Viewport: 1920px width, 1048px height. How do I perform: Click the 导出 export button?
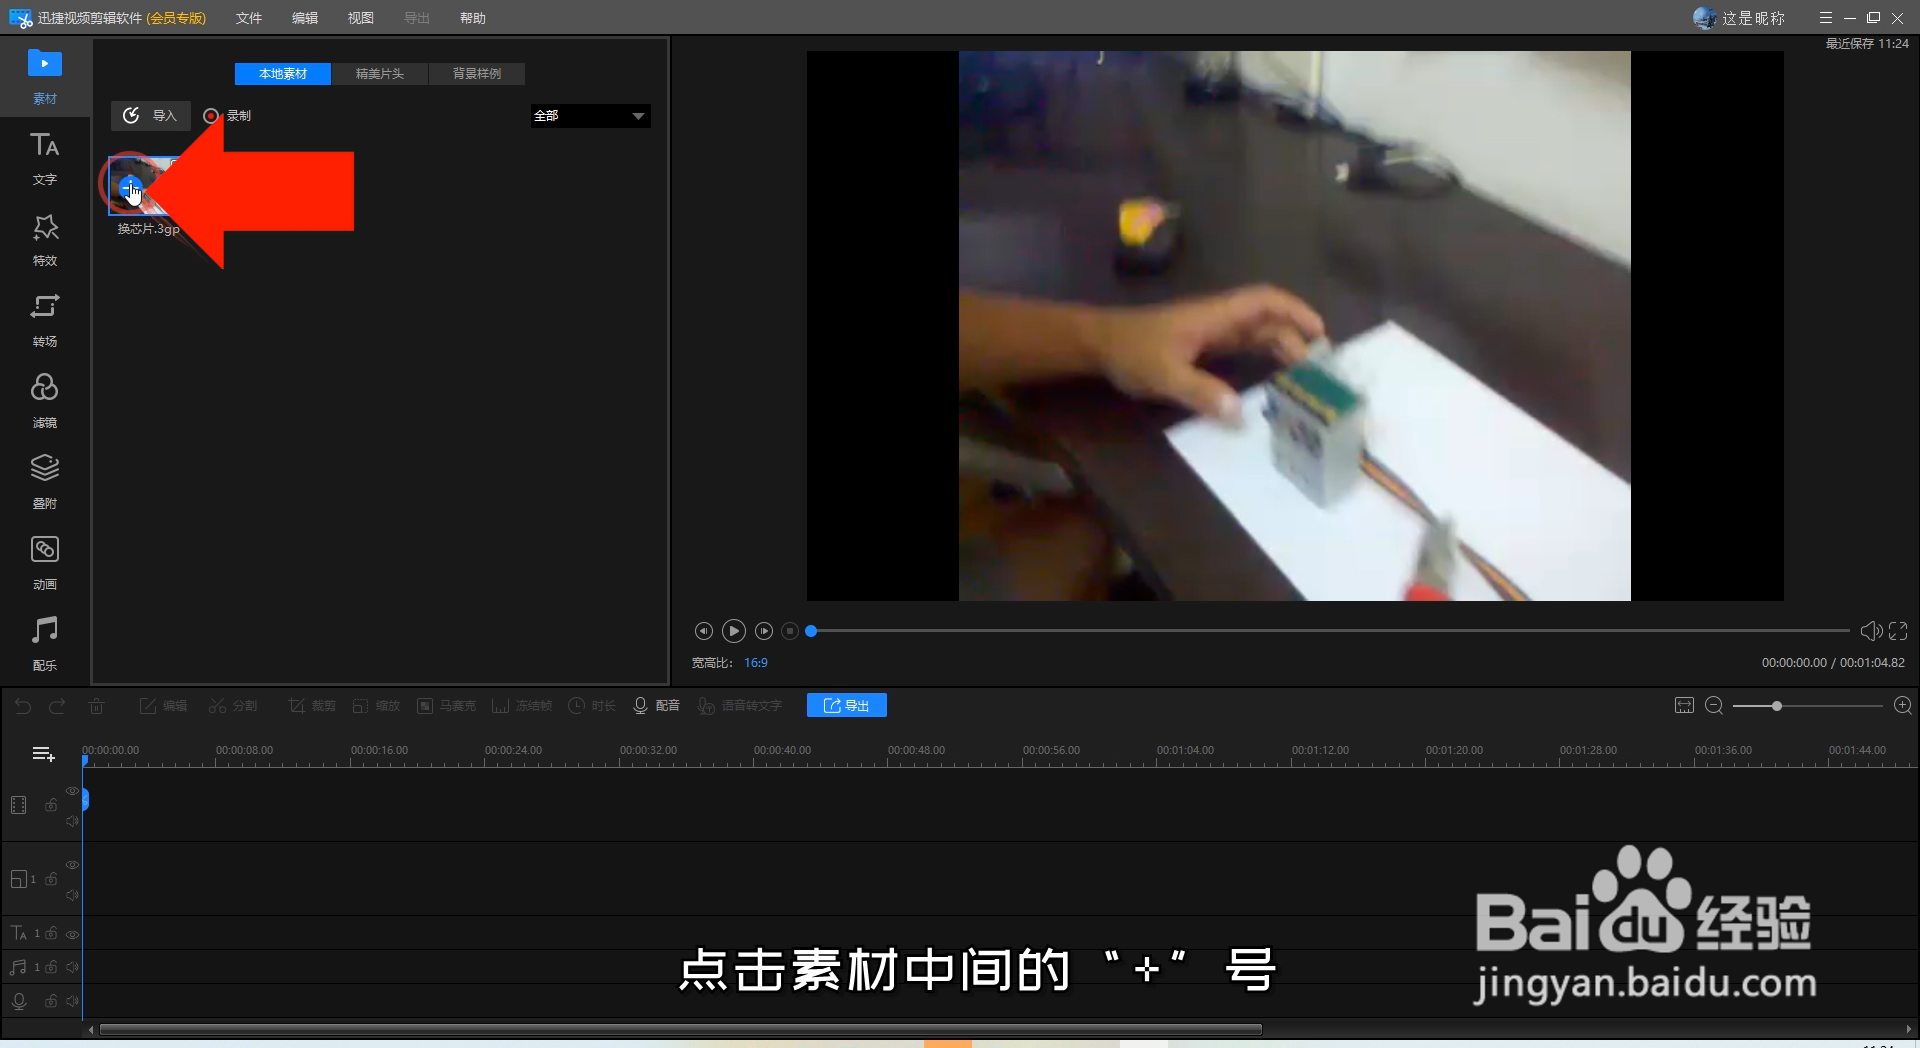845,705
